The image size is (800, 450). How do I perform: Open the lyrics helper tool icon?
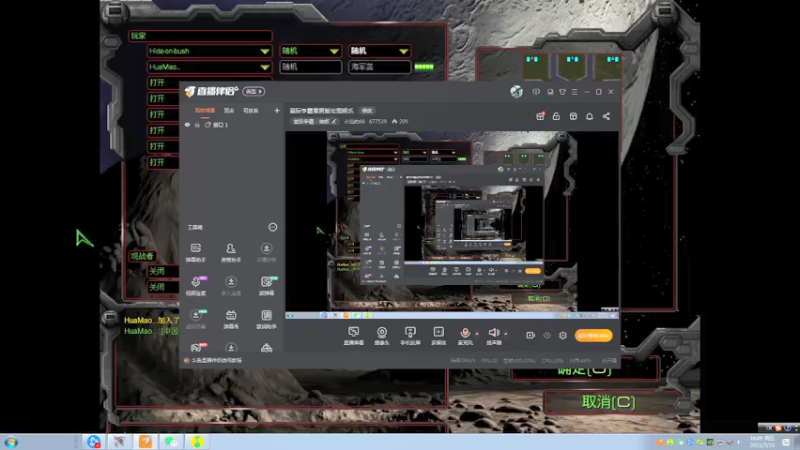pos(266,319)
